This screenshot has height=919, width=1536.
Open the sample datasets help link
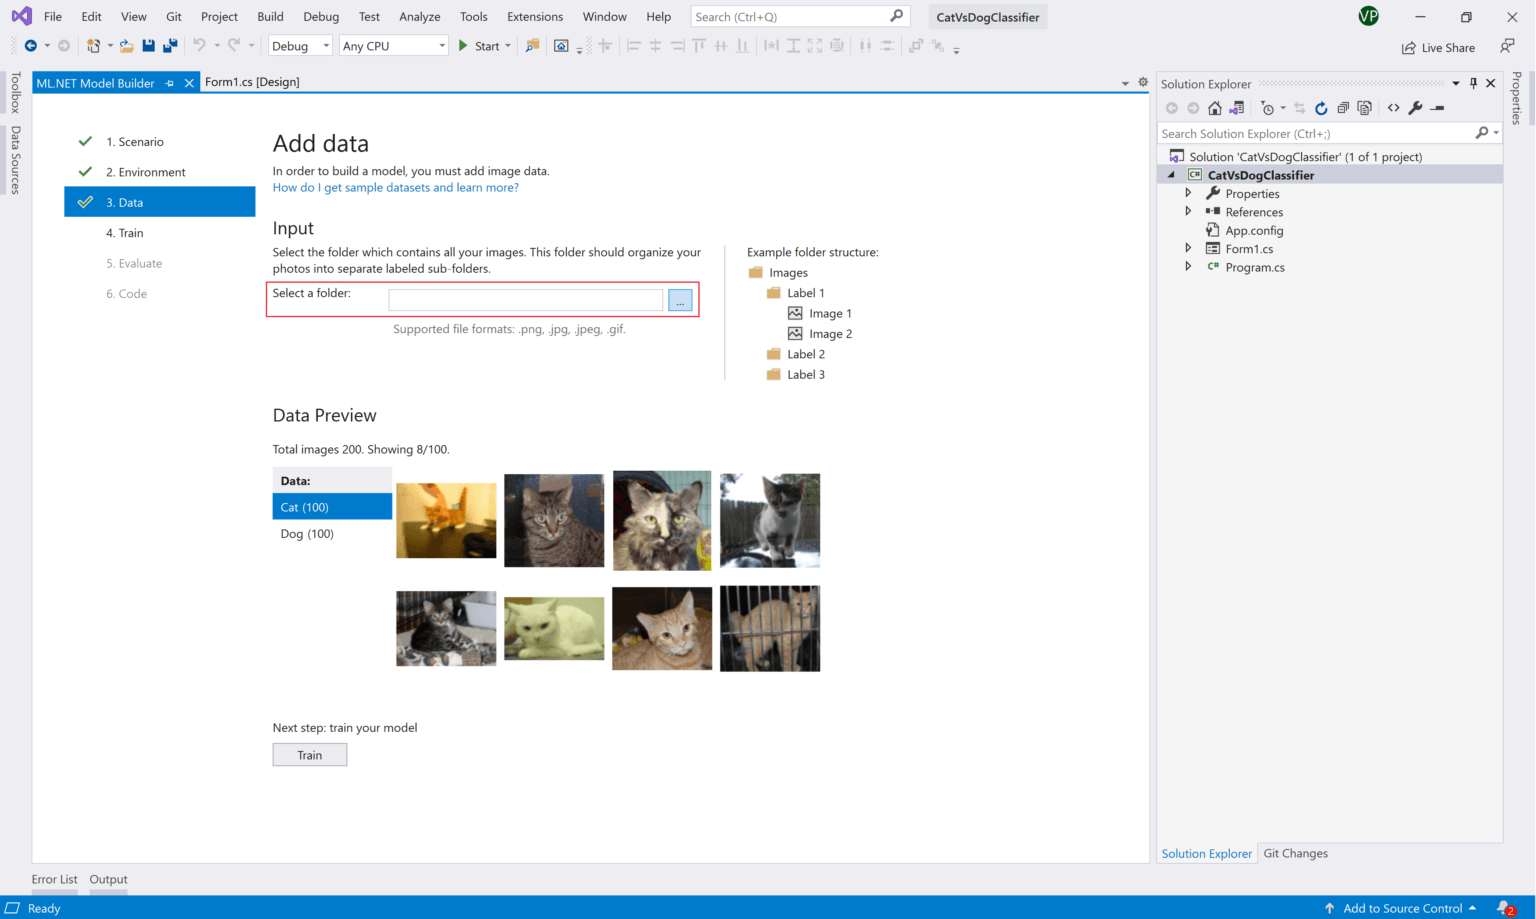395,187
